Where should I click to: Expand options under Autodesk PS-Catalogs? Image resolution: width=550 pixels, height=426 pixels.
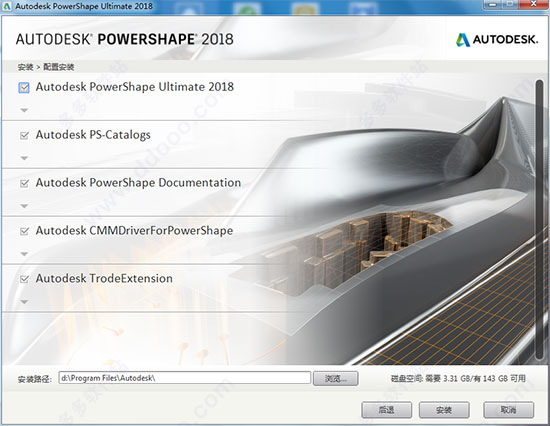pyautogui.click(x=24, y=158)
